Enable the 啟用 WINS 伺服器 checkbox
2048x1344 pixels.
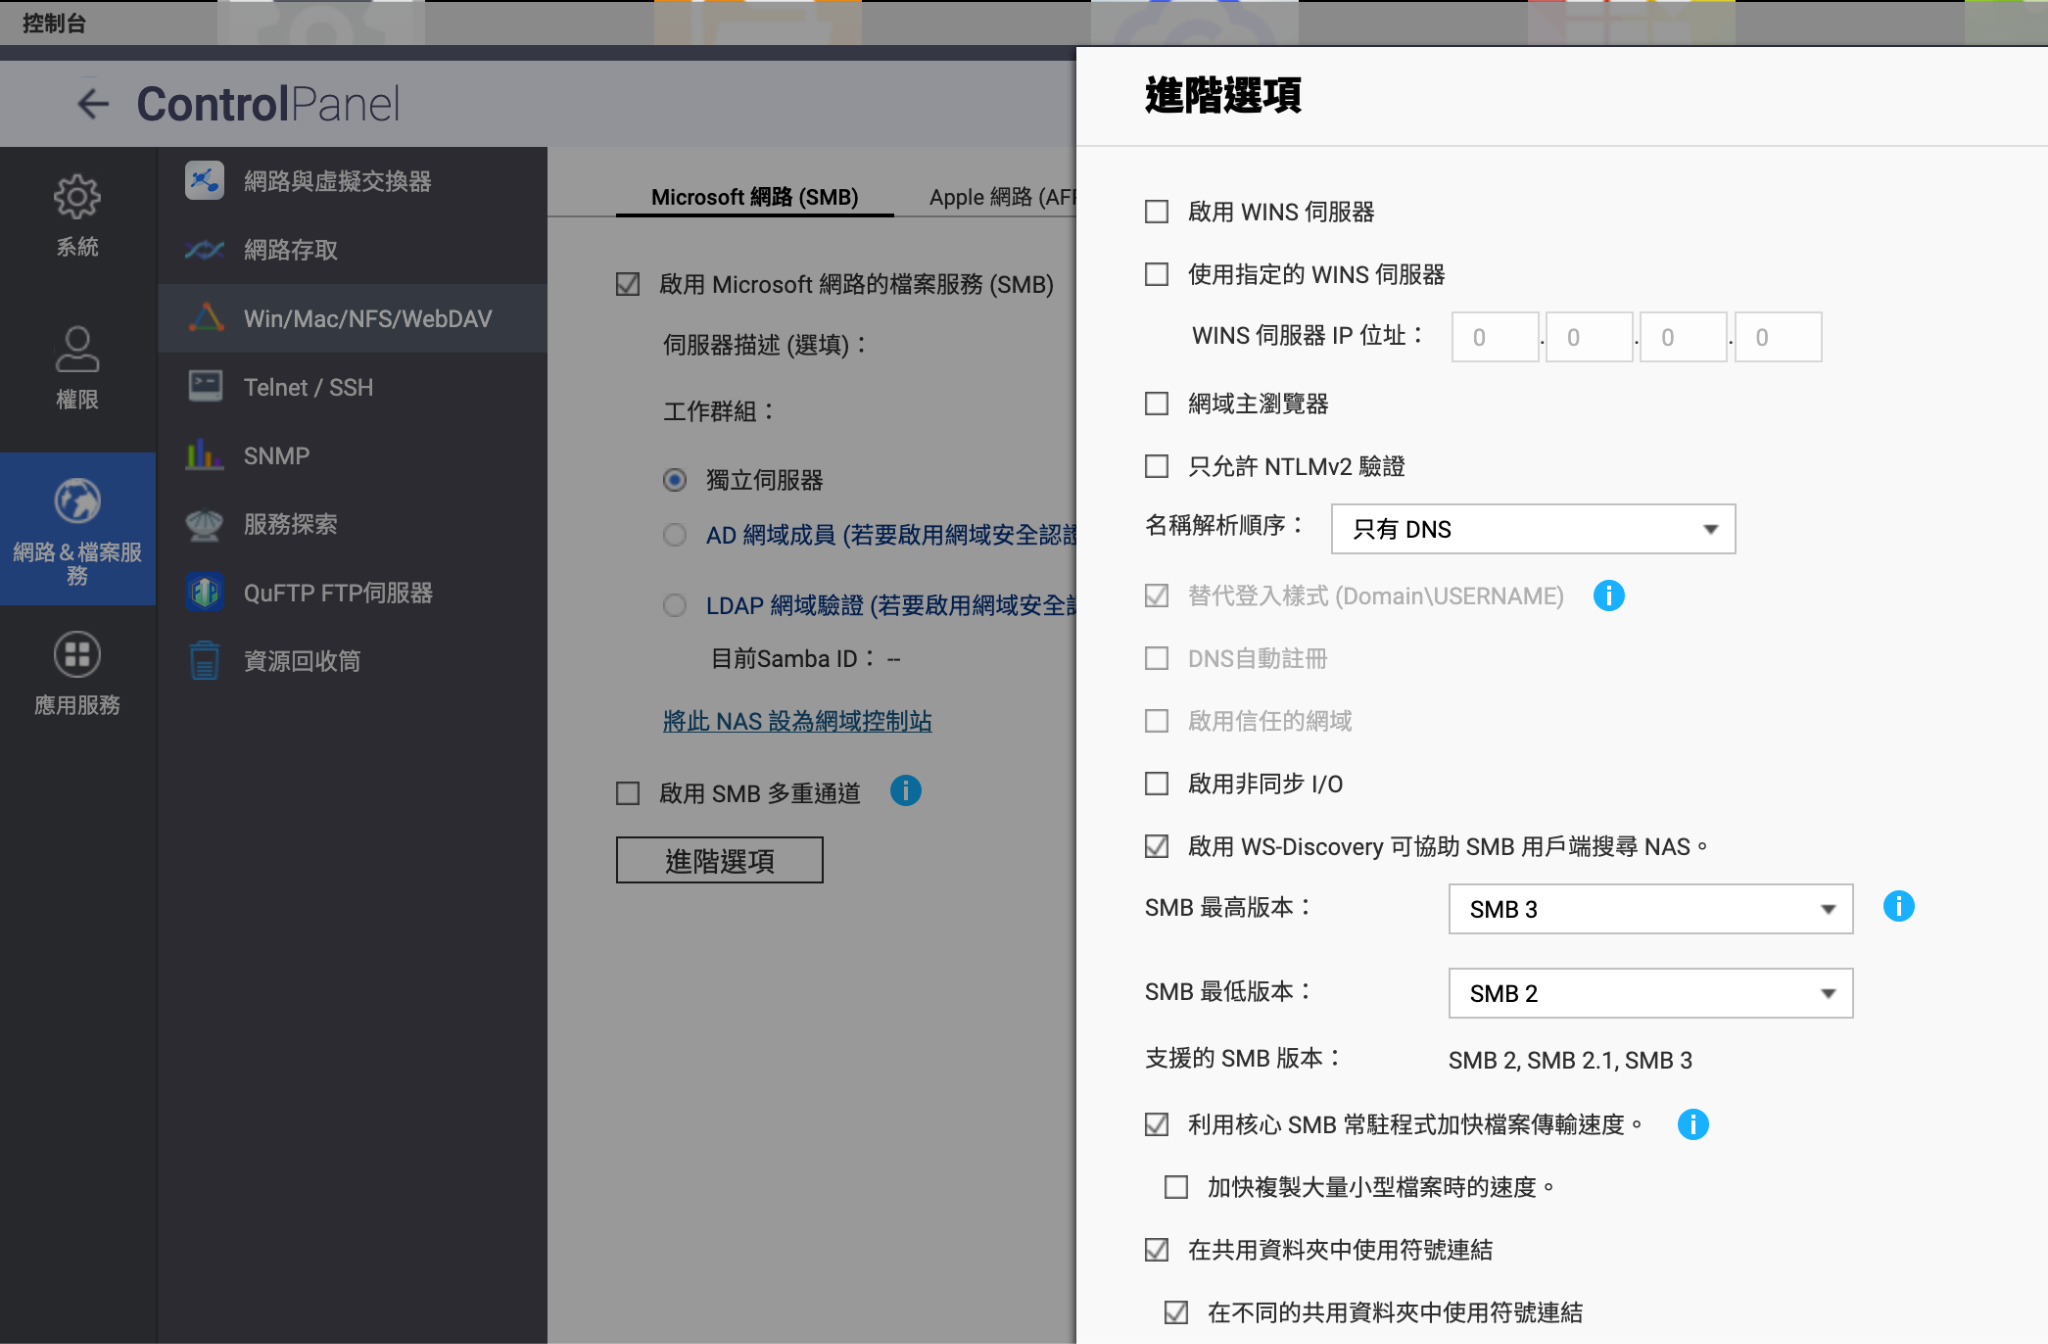pos(1157,212)
